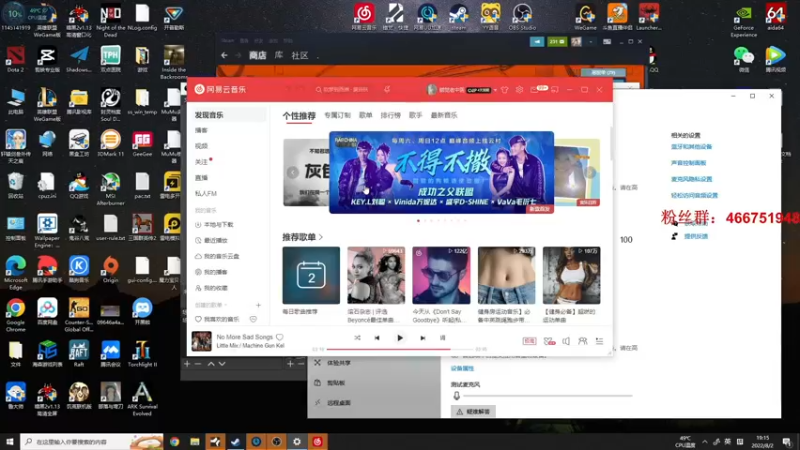Collapse the 创建的歌单 section
The height and width of the screenshot is (450, 800).
pyautogui.click(x=211, y=305)
